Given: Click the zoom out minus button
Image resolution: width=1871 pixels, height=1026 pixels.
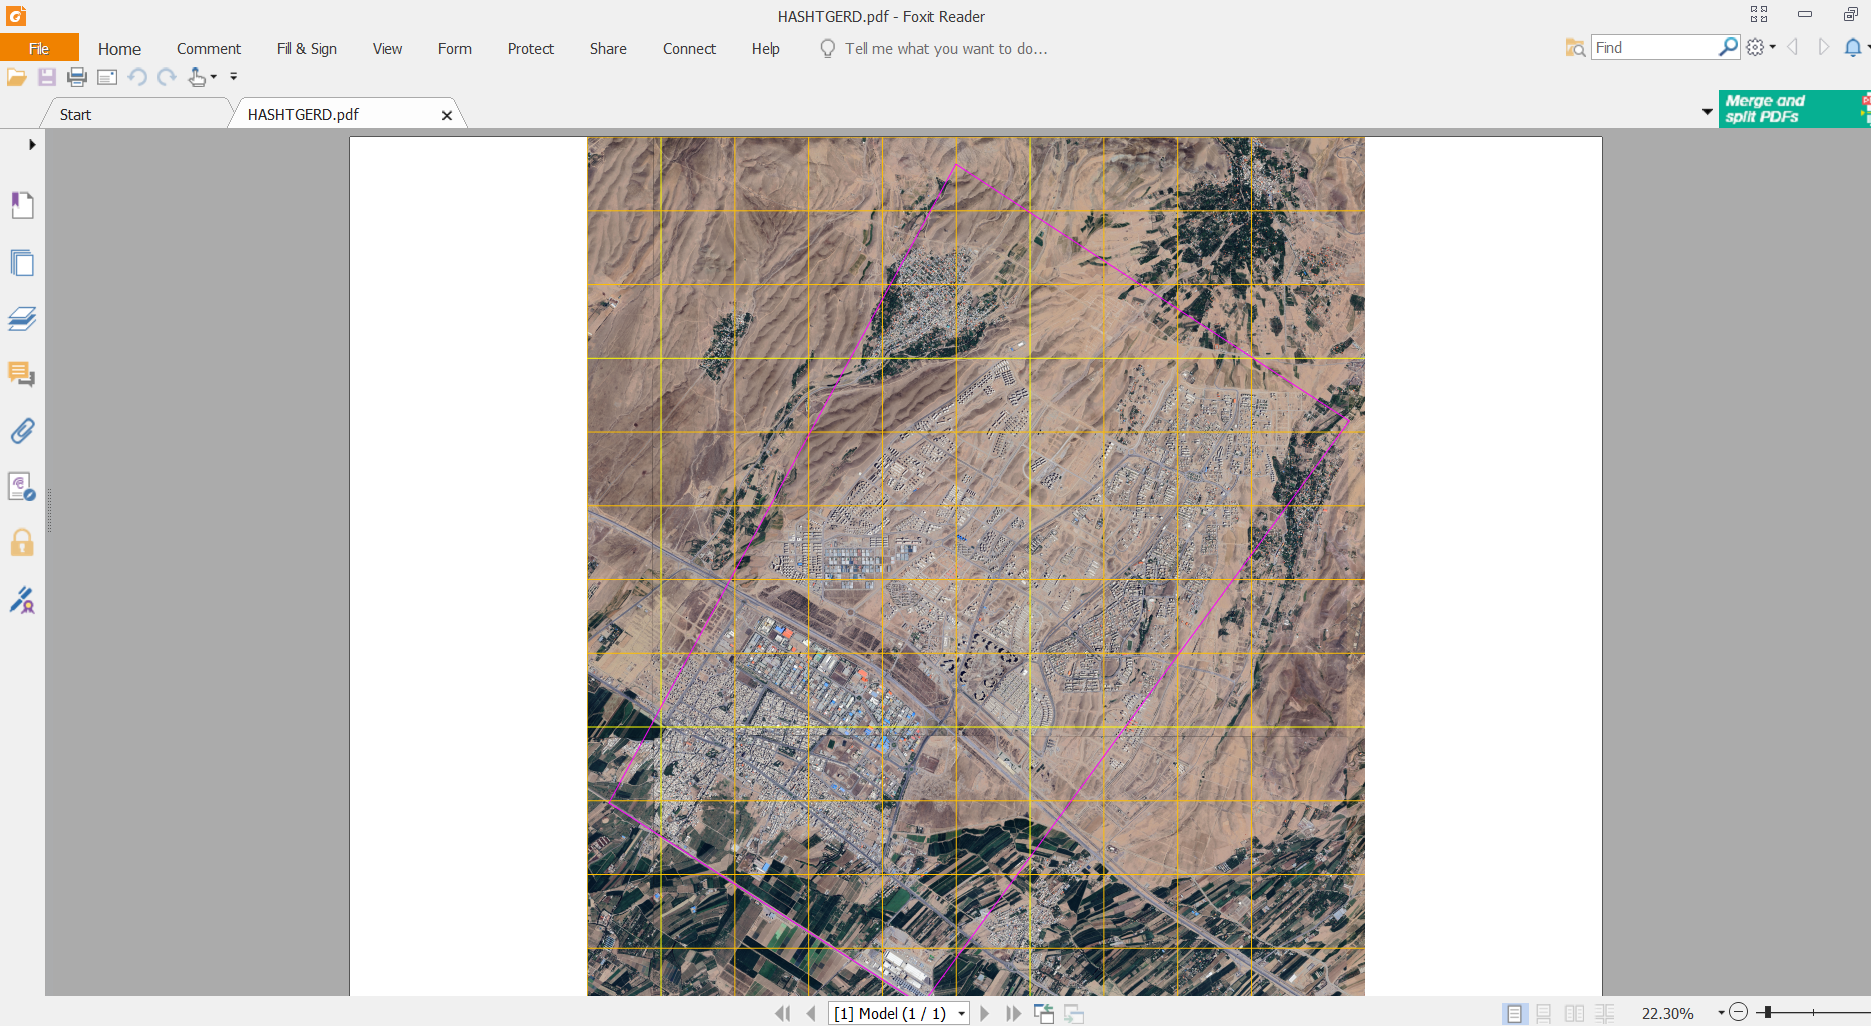Looking at the screenshot, I should pyautogui.click(x=1739, y=1013).
